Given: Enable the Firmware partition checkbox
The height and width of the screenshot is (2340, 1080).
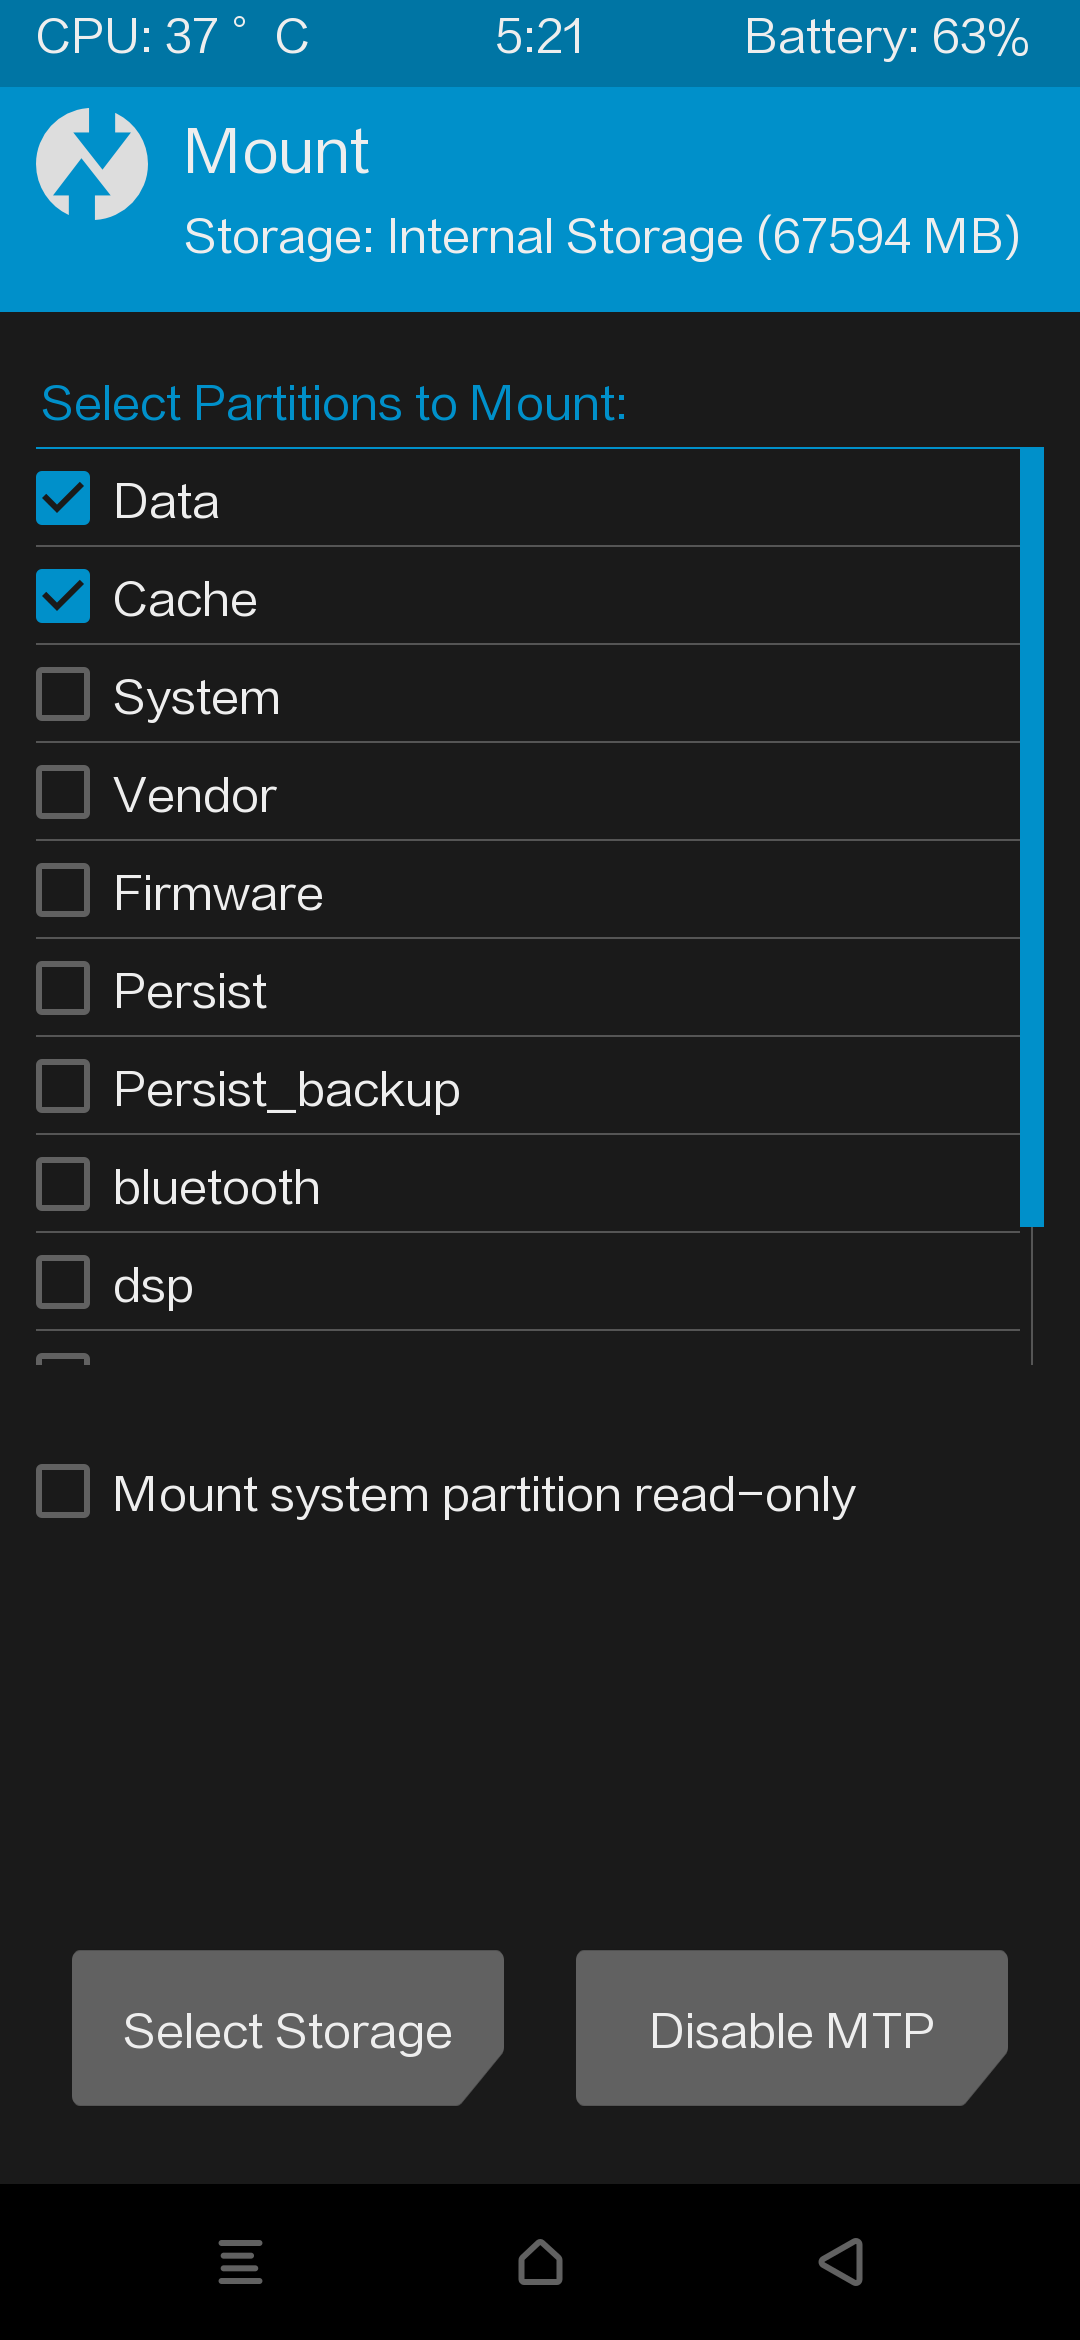Looking at the screenshot, I should [x=63, y=891].
